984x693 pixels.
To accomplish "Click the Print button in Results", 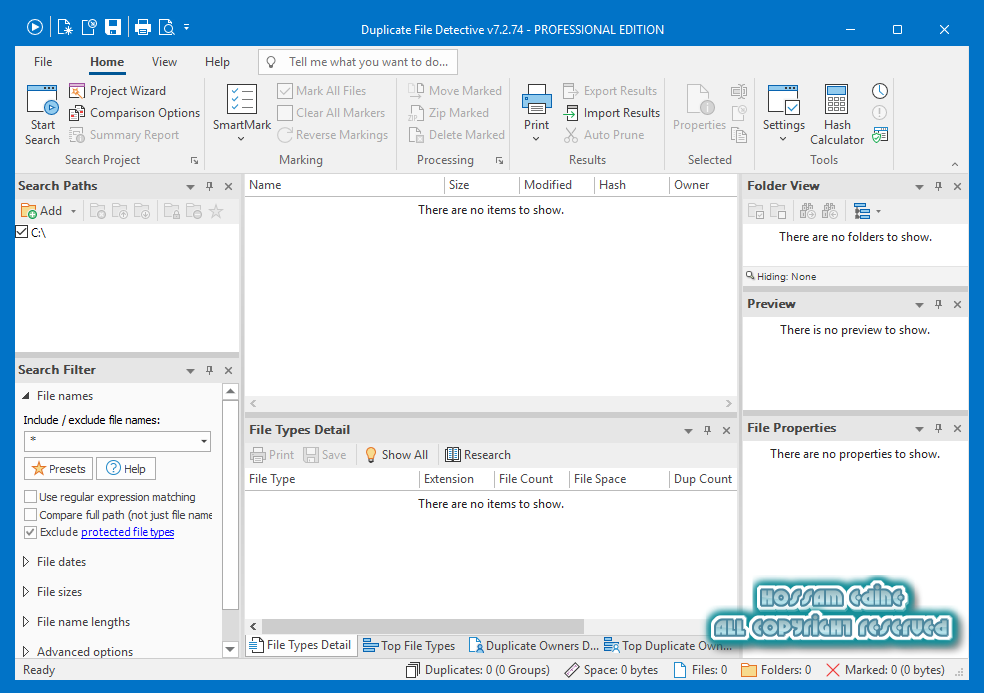I will click(x=537, y=113).
